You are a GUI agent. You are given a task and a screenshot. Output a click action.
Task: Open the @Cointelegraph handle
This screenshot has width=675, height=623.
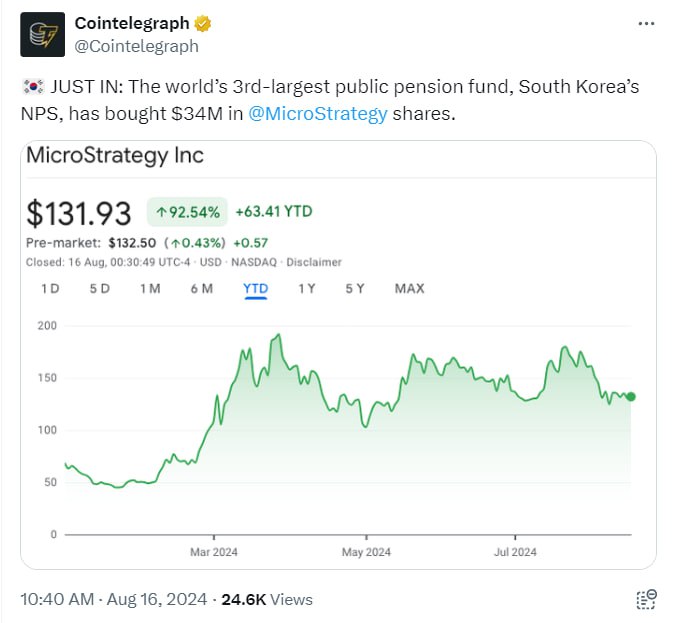[x=136, y=46]
